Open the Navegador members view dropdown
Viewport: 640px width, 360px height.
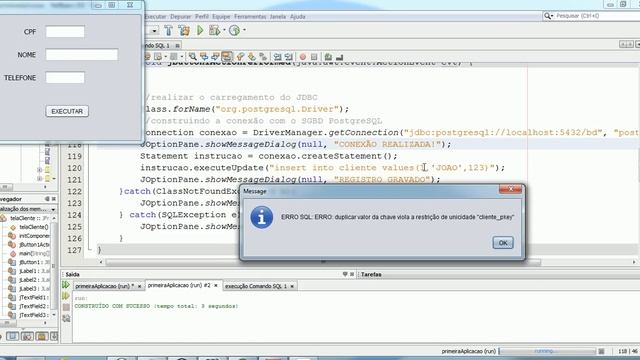click(53, 209)
